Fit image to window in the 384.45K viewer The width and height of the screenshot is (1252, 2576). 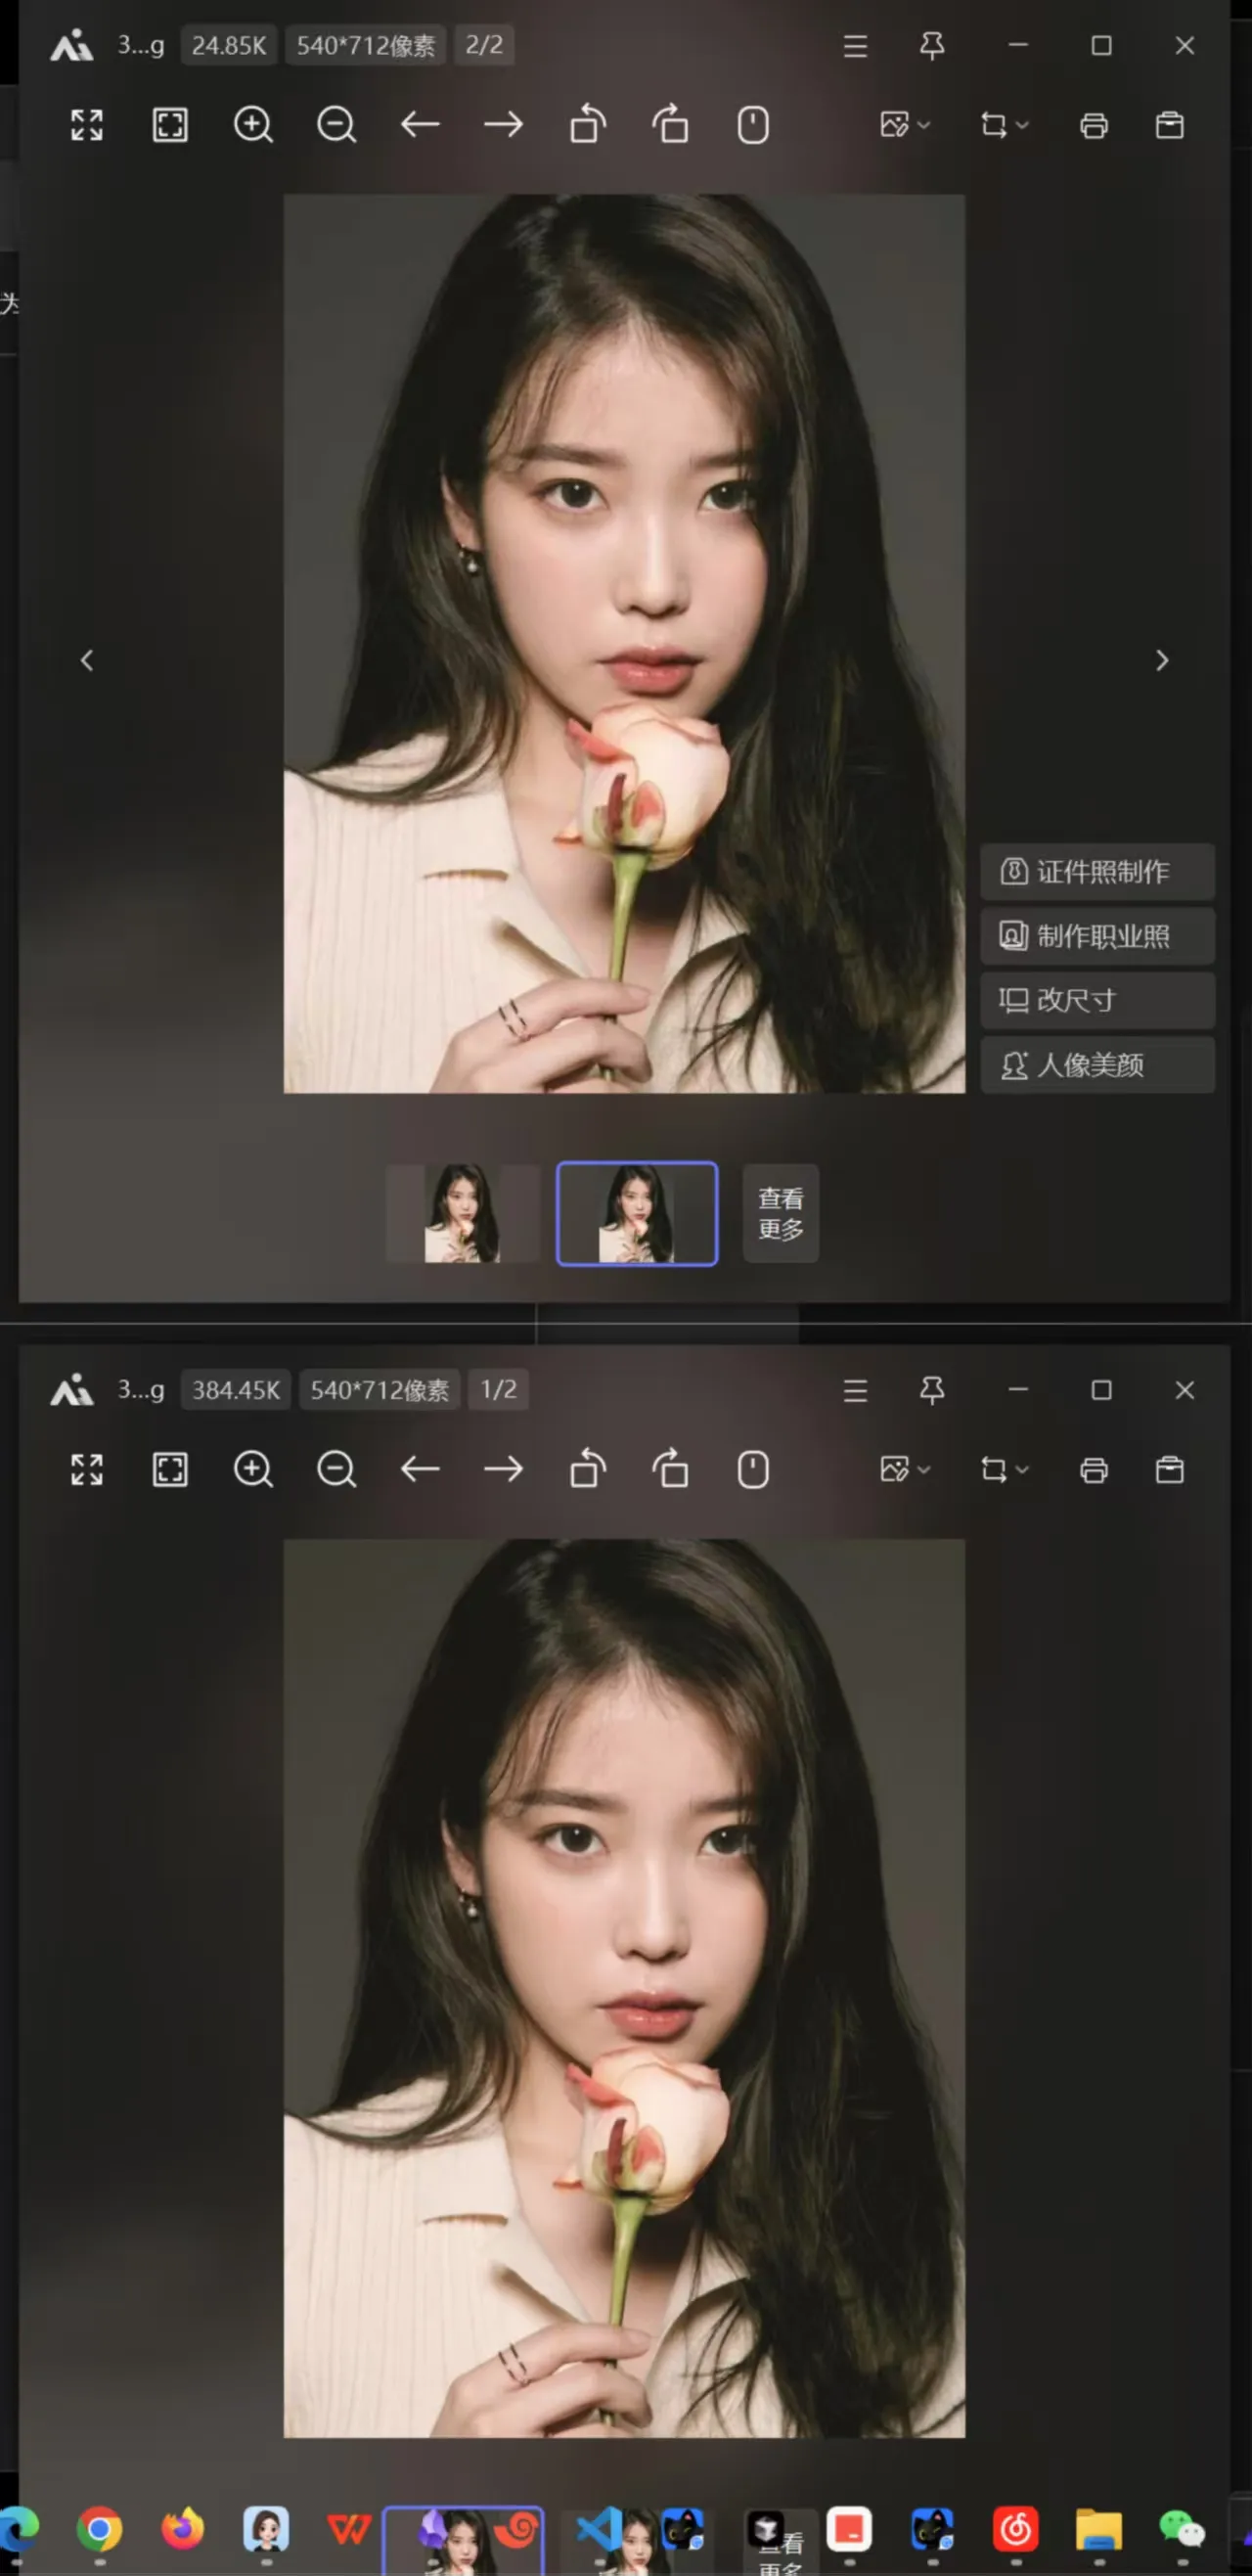click(x=170, y=1470)
